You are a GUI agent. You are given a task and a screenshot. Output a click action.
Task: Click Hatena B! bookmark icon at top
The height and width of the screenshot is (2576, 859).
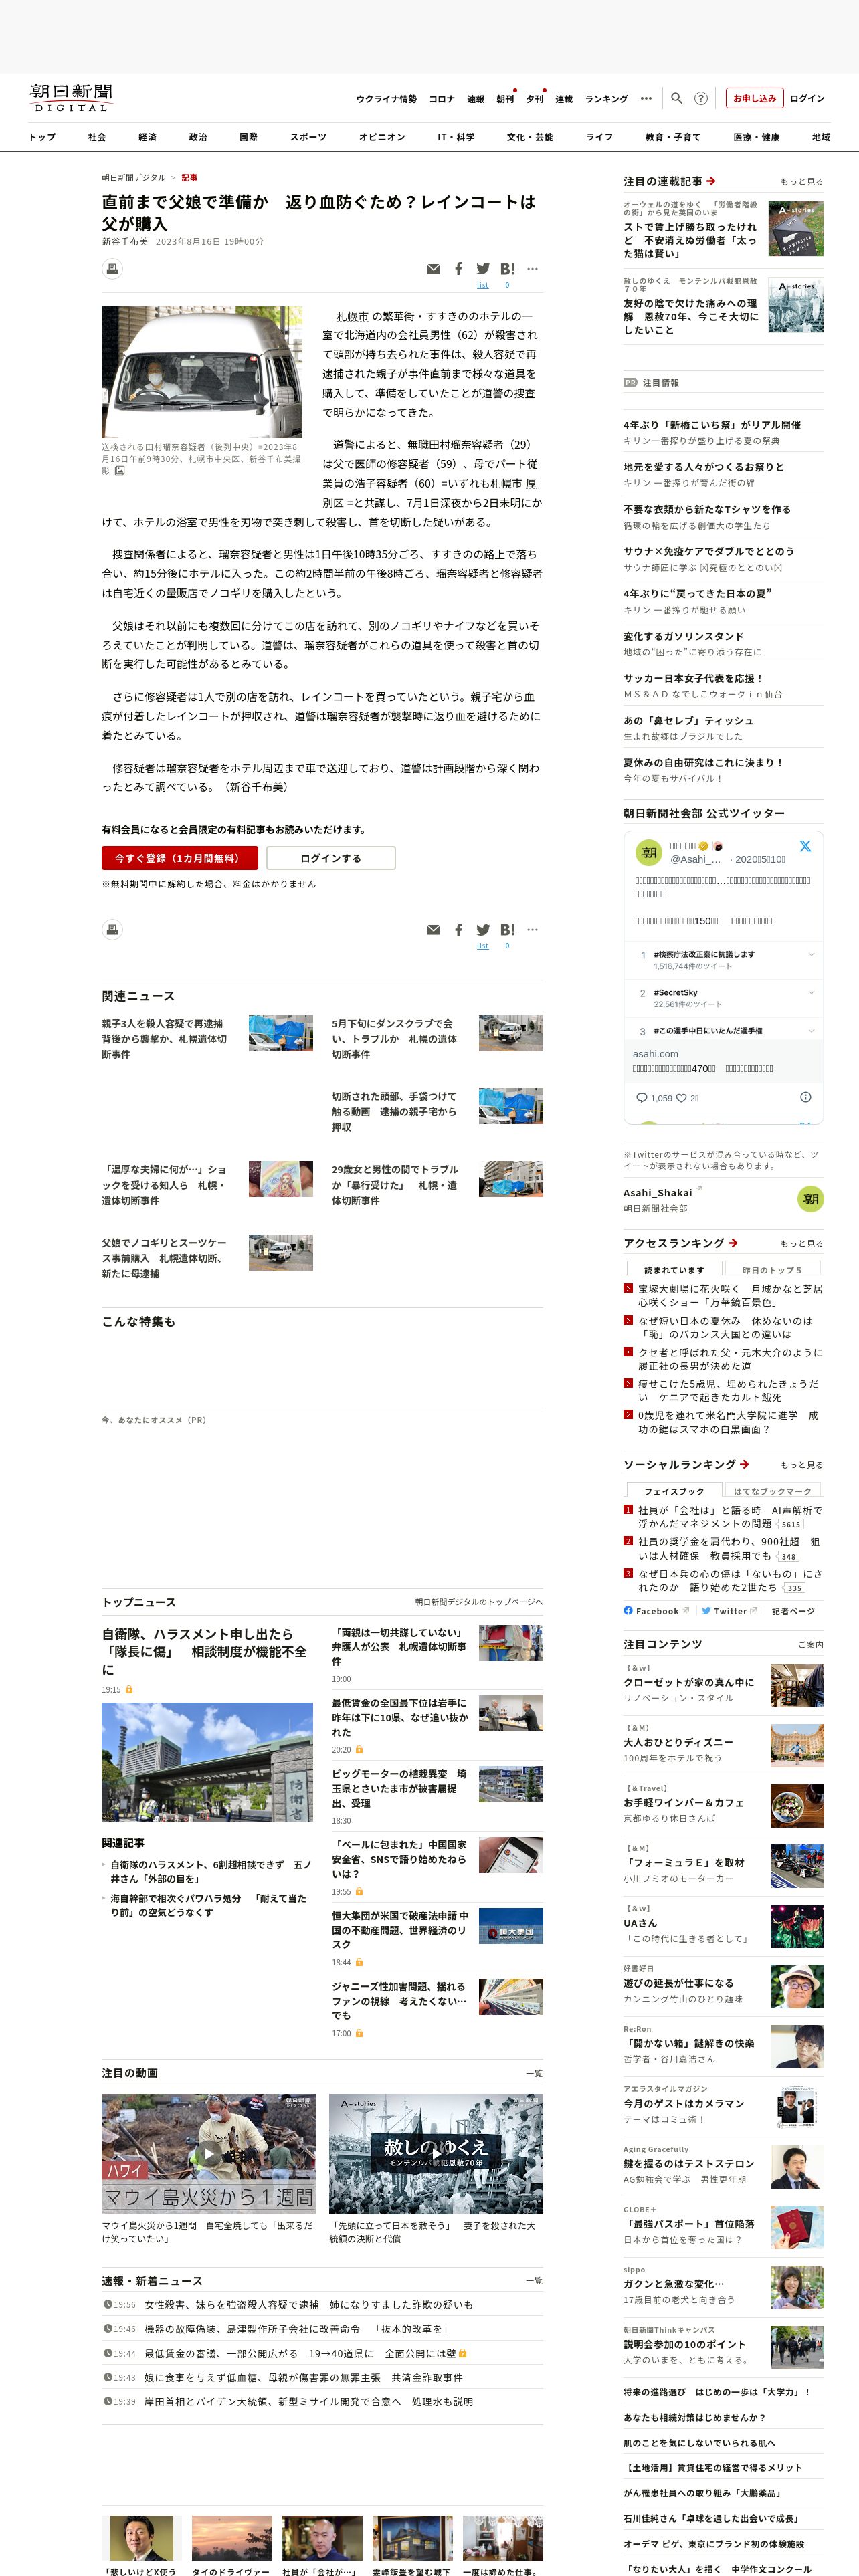click(x=508, y=268)
